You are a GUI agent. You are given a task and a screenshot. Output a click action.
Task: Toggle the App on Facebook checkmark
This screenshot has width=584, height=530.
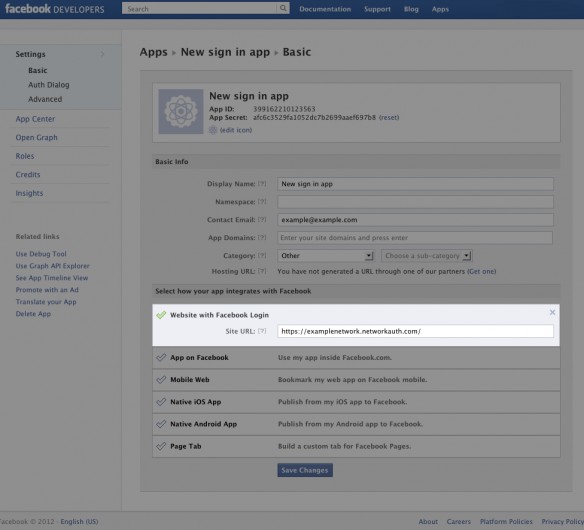pyautogui.click(x=161, y=357)
